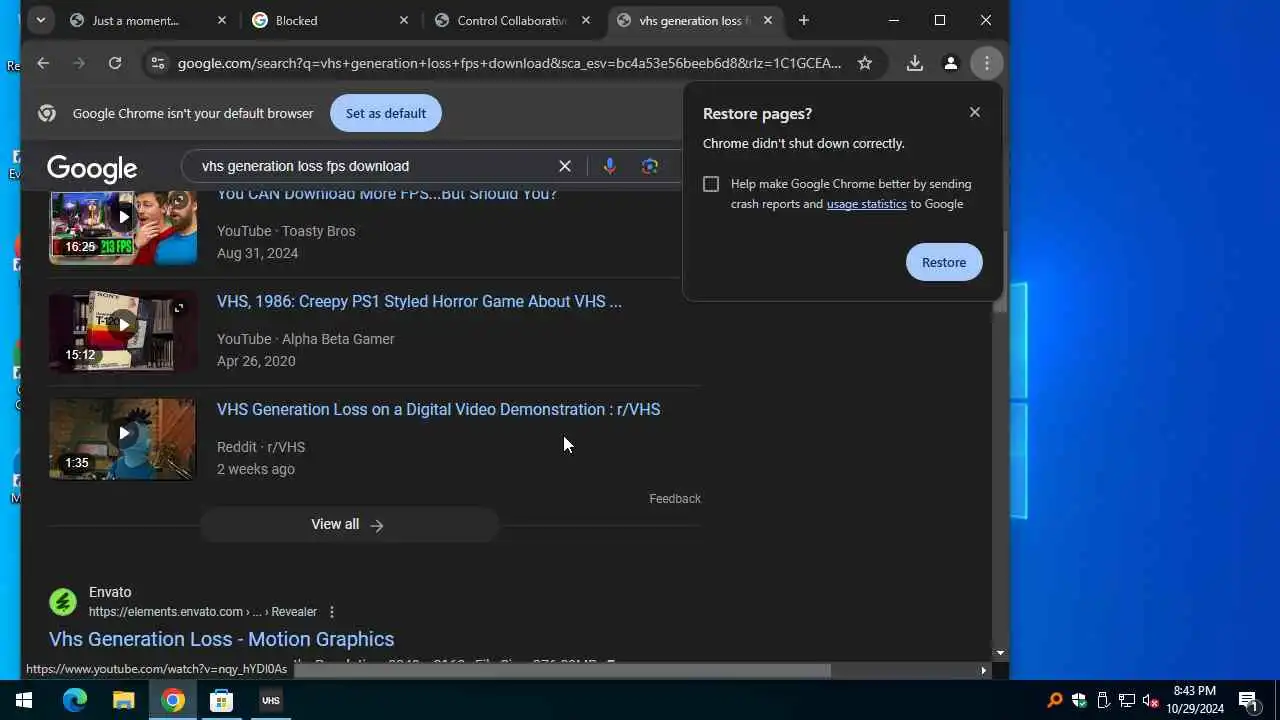Search by image with Google Lens
The width and height of the screenshot is (1280, 720).
(x=650, y=166)
